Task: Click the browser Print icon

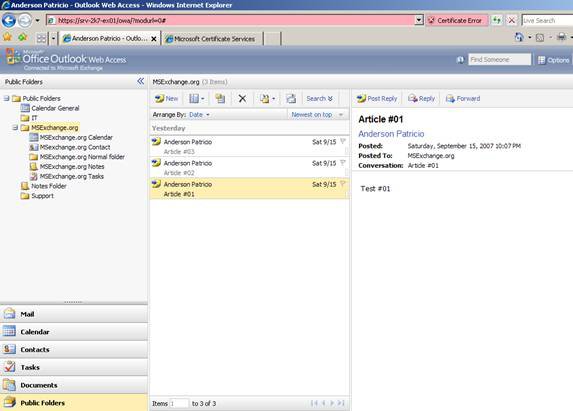Action: click(x=561, y=37)
